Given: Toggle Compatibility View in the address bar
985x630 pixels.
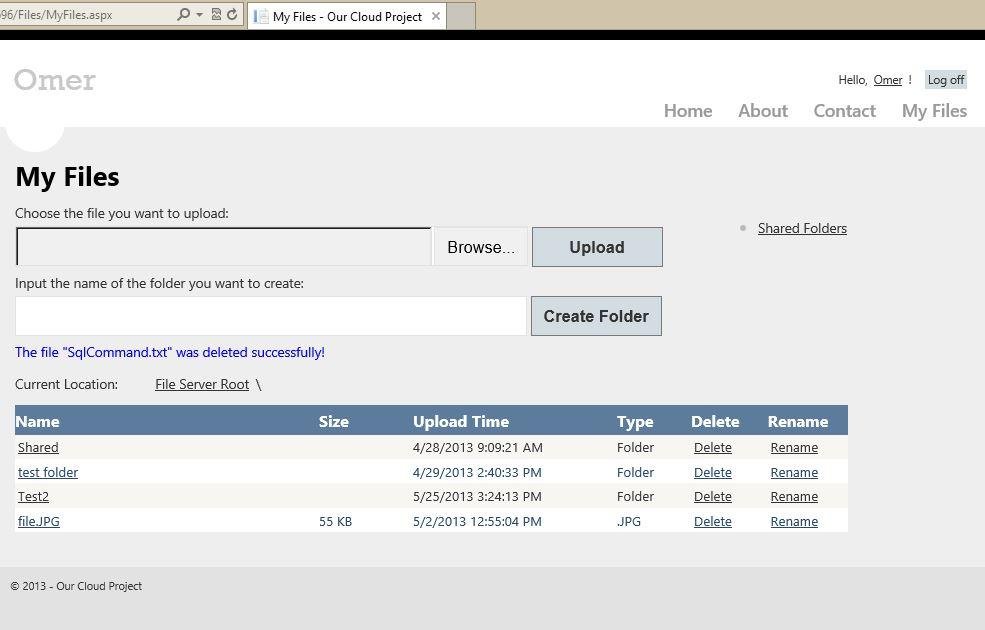Looking at the screenshot, I should (x=216, y=14).
